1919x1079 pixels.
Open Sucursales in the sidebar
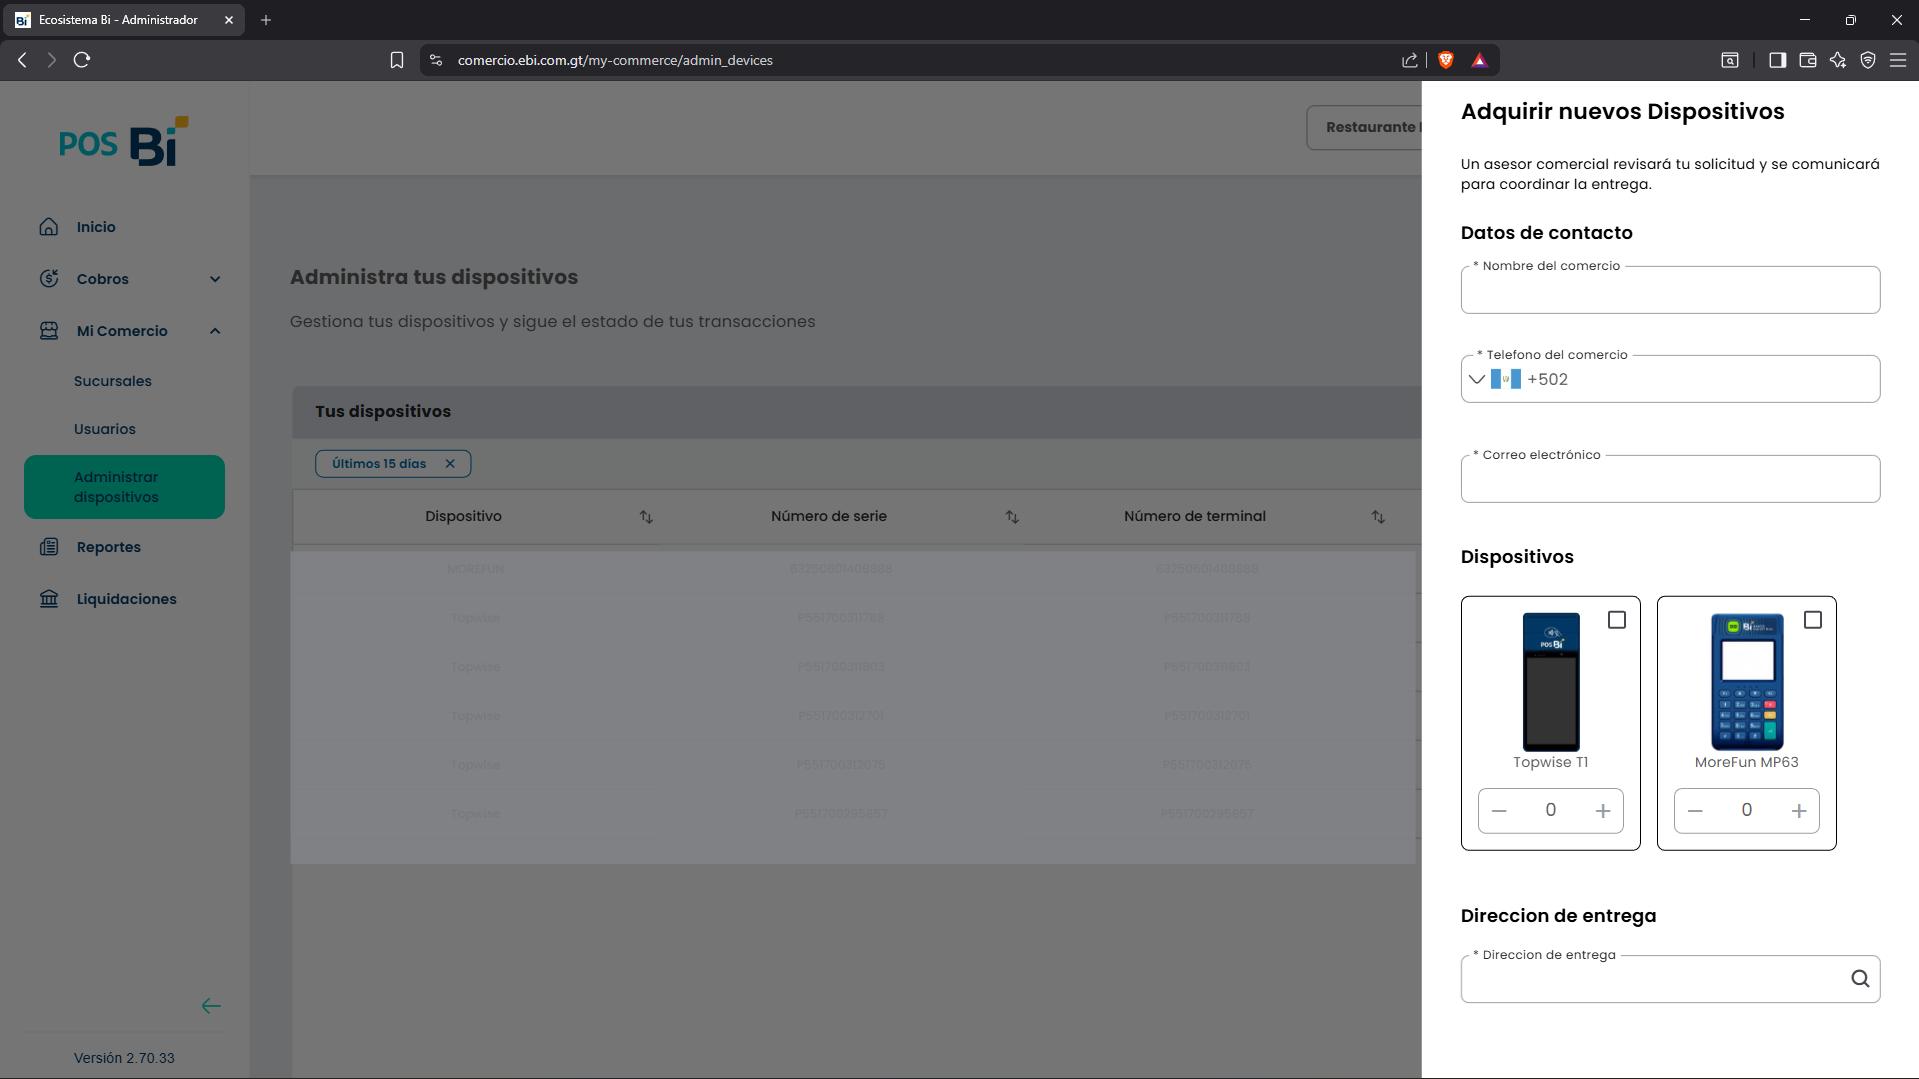click(113, 381)
